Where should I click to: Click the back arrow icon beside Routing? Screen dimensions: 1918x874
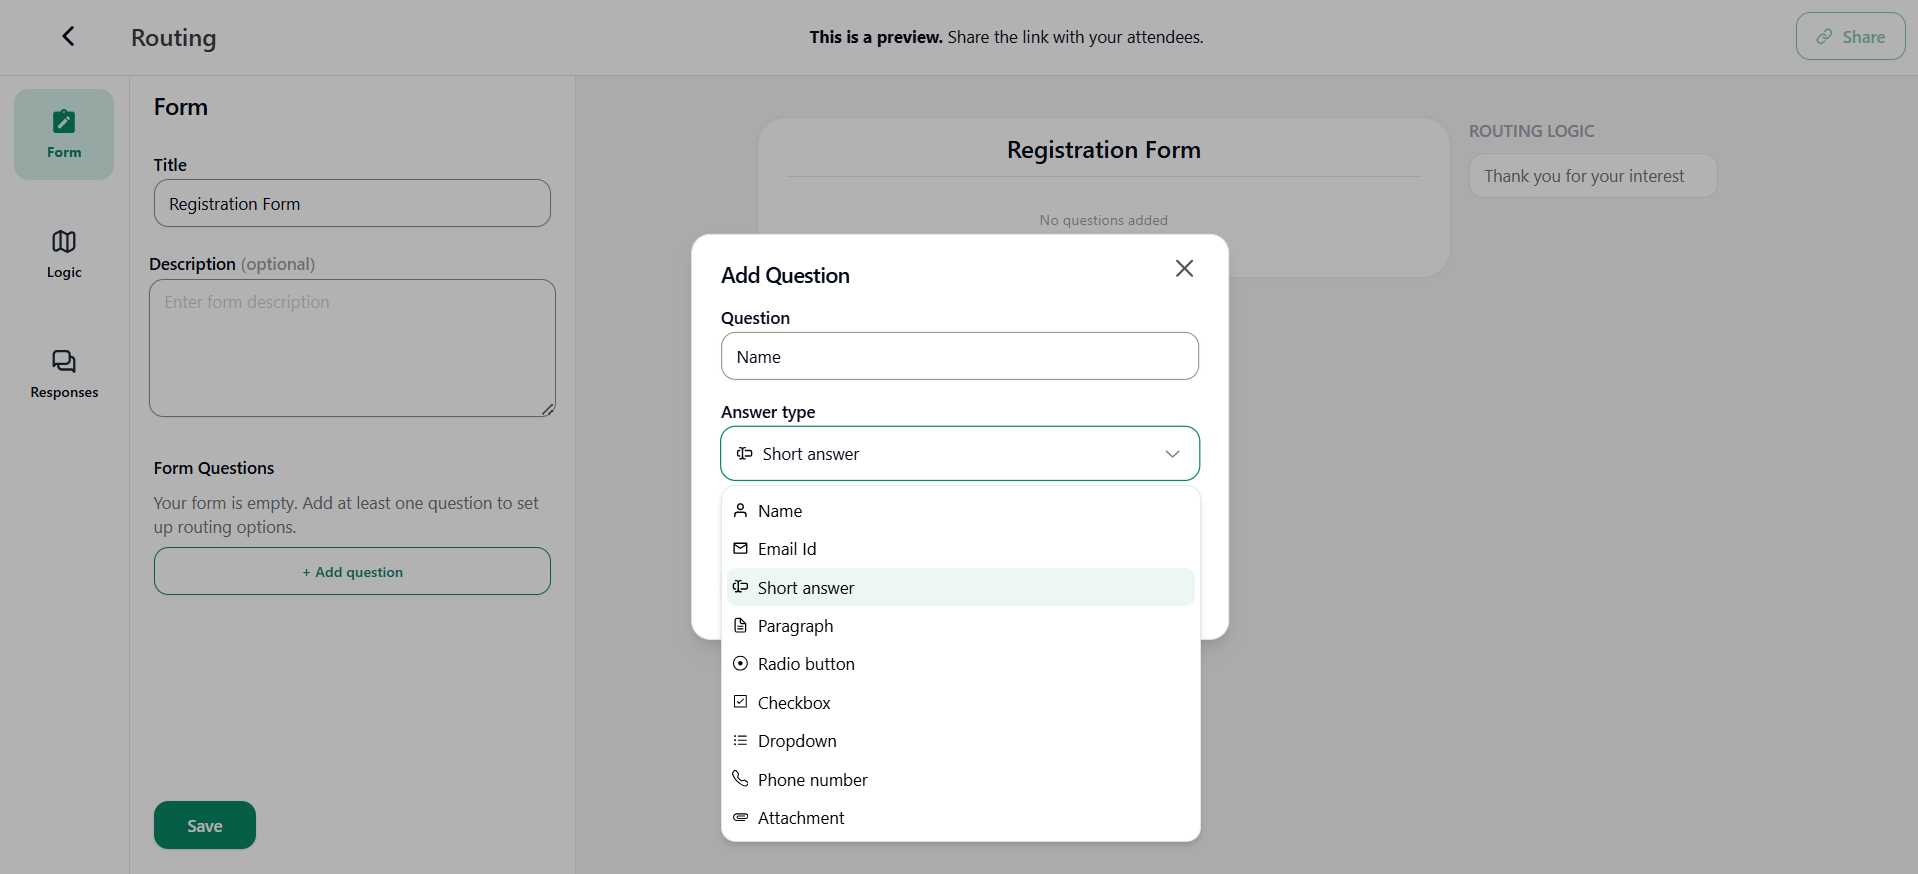pos(68,37)
